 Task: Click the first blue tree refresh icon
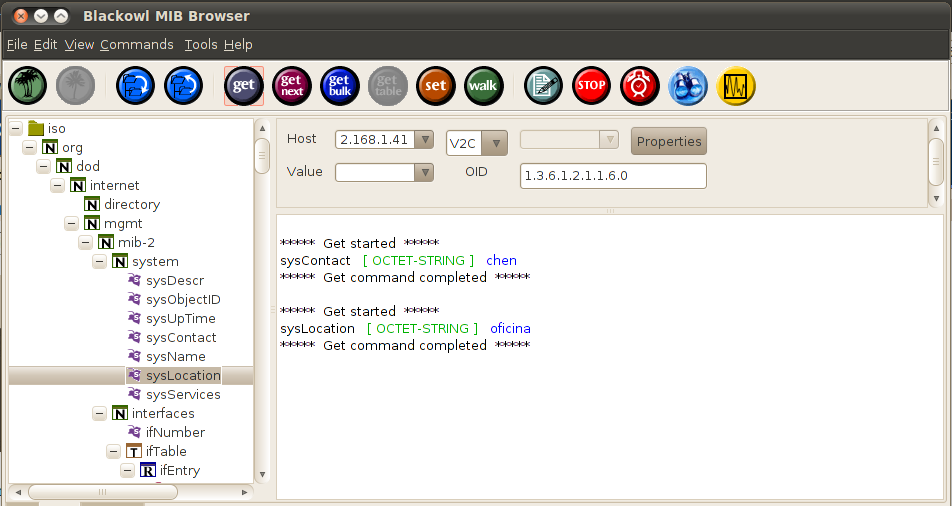(x=135, y=86)
